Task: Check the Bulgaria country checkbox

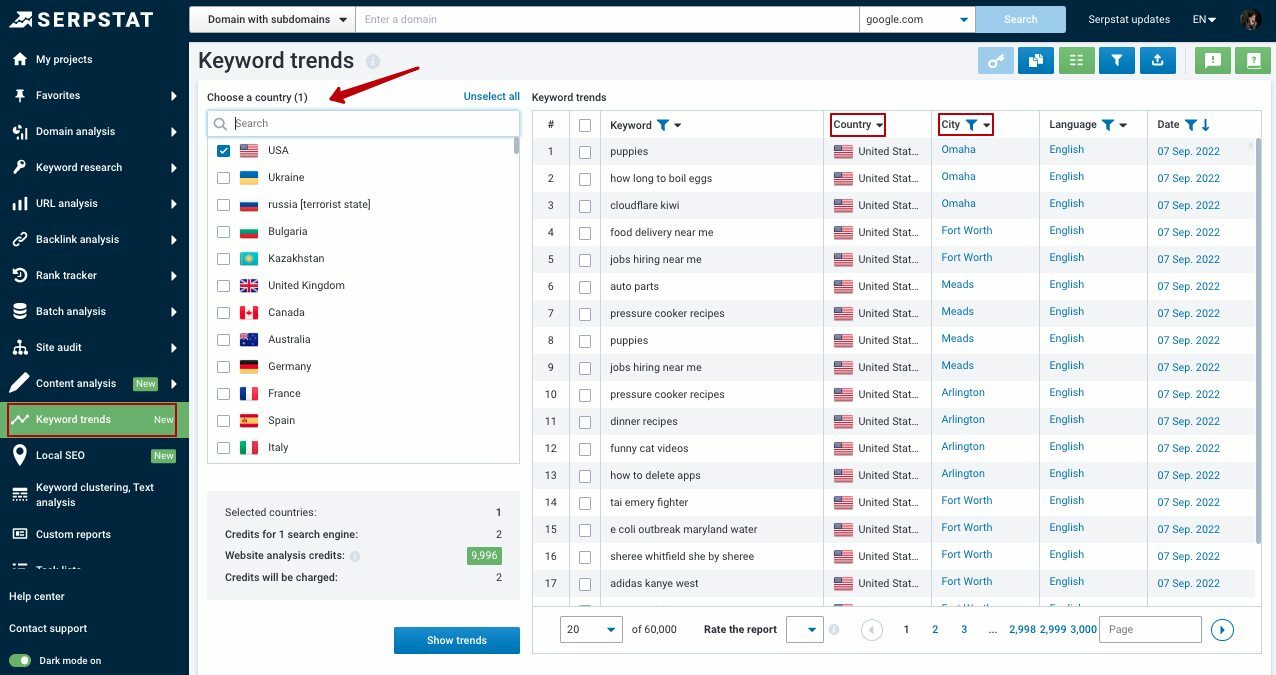Action: [x=224, y=231]
